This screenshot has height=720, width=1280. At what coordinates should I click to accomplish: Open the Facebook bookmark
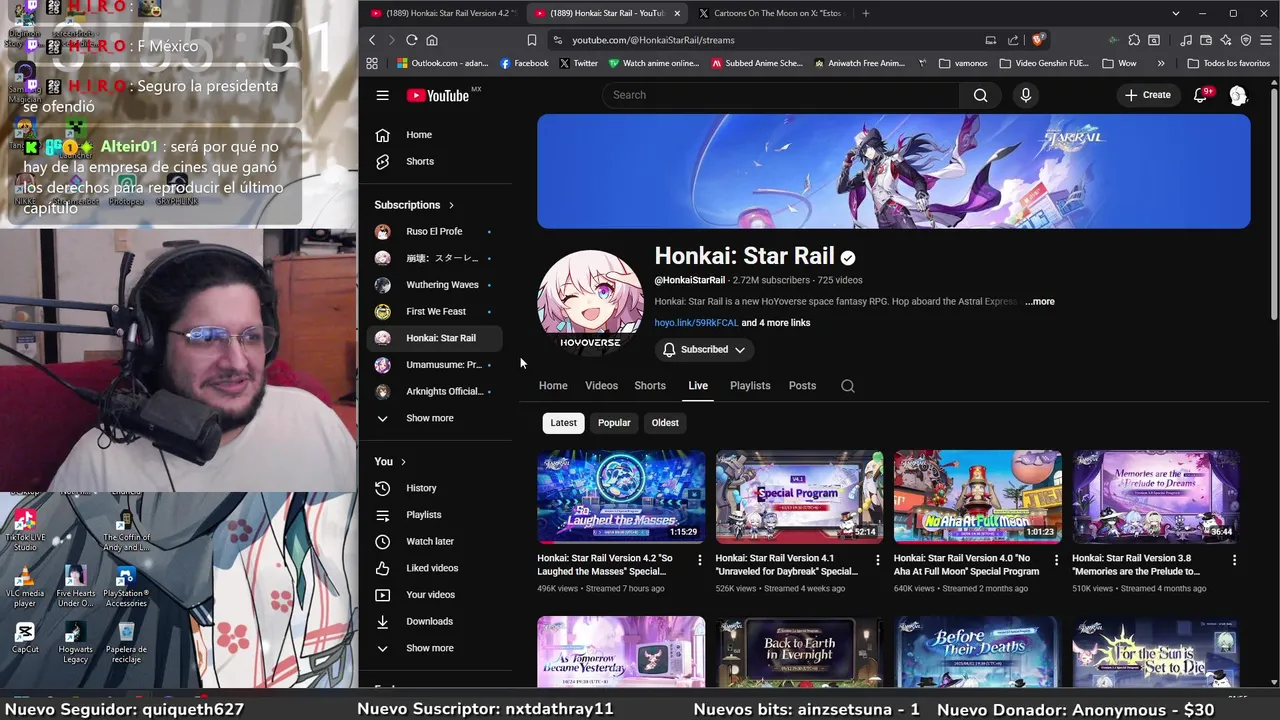(524, 63)
